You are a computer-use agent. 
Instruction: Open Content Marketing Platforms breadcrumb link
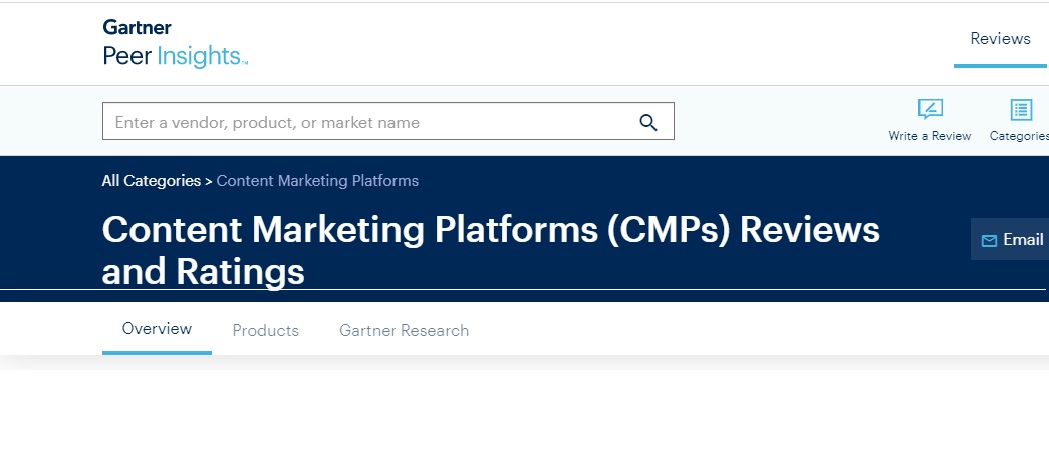(318, 181)
